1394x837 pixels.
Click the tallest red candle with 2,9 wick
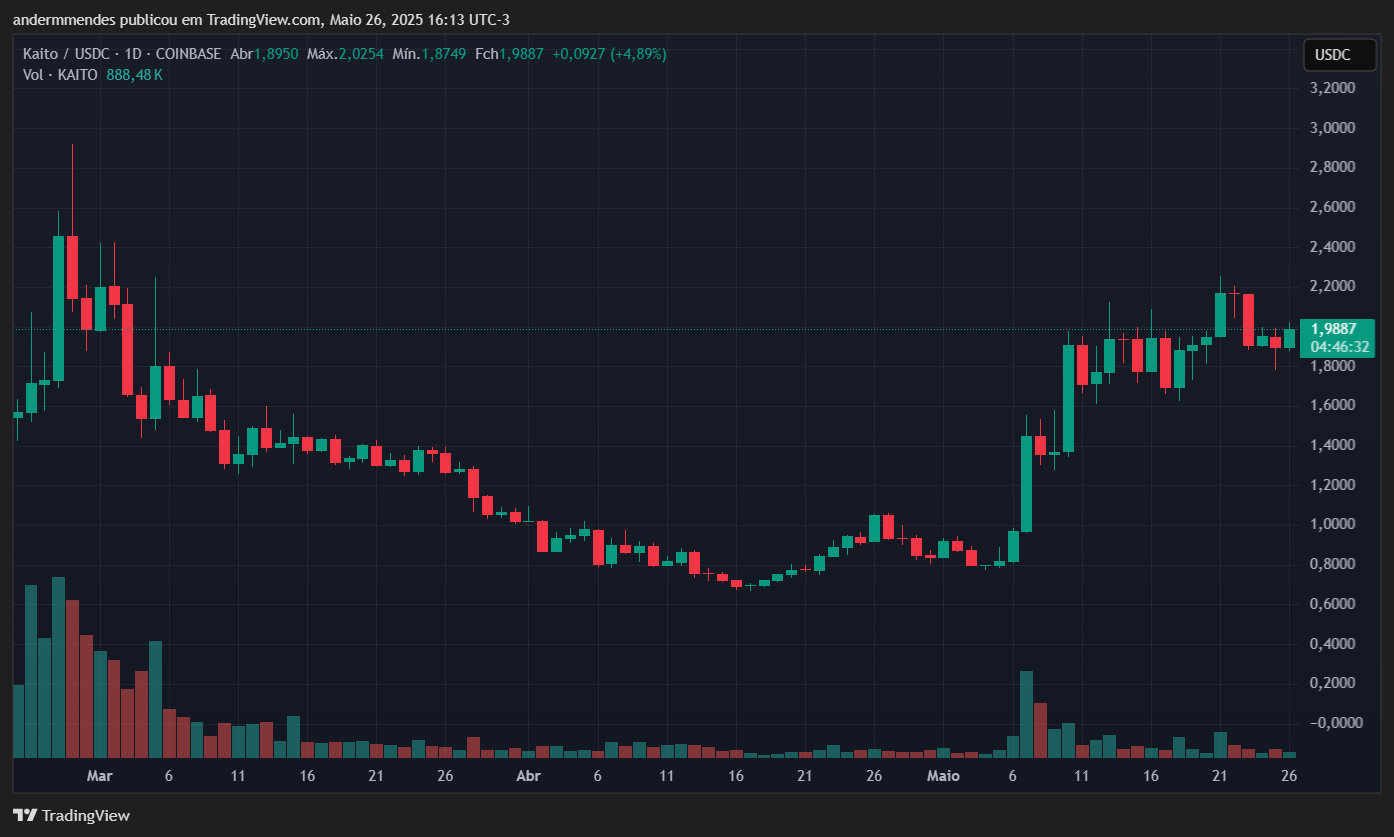coord(72,266)
